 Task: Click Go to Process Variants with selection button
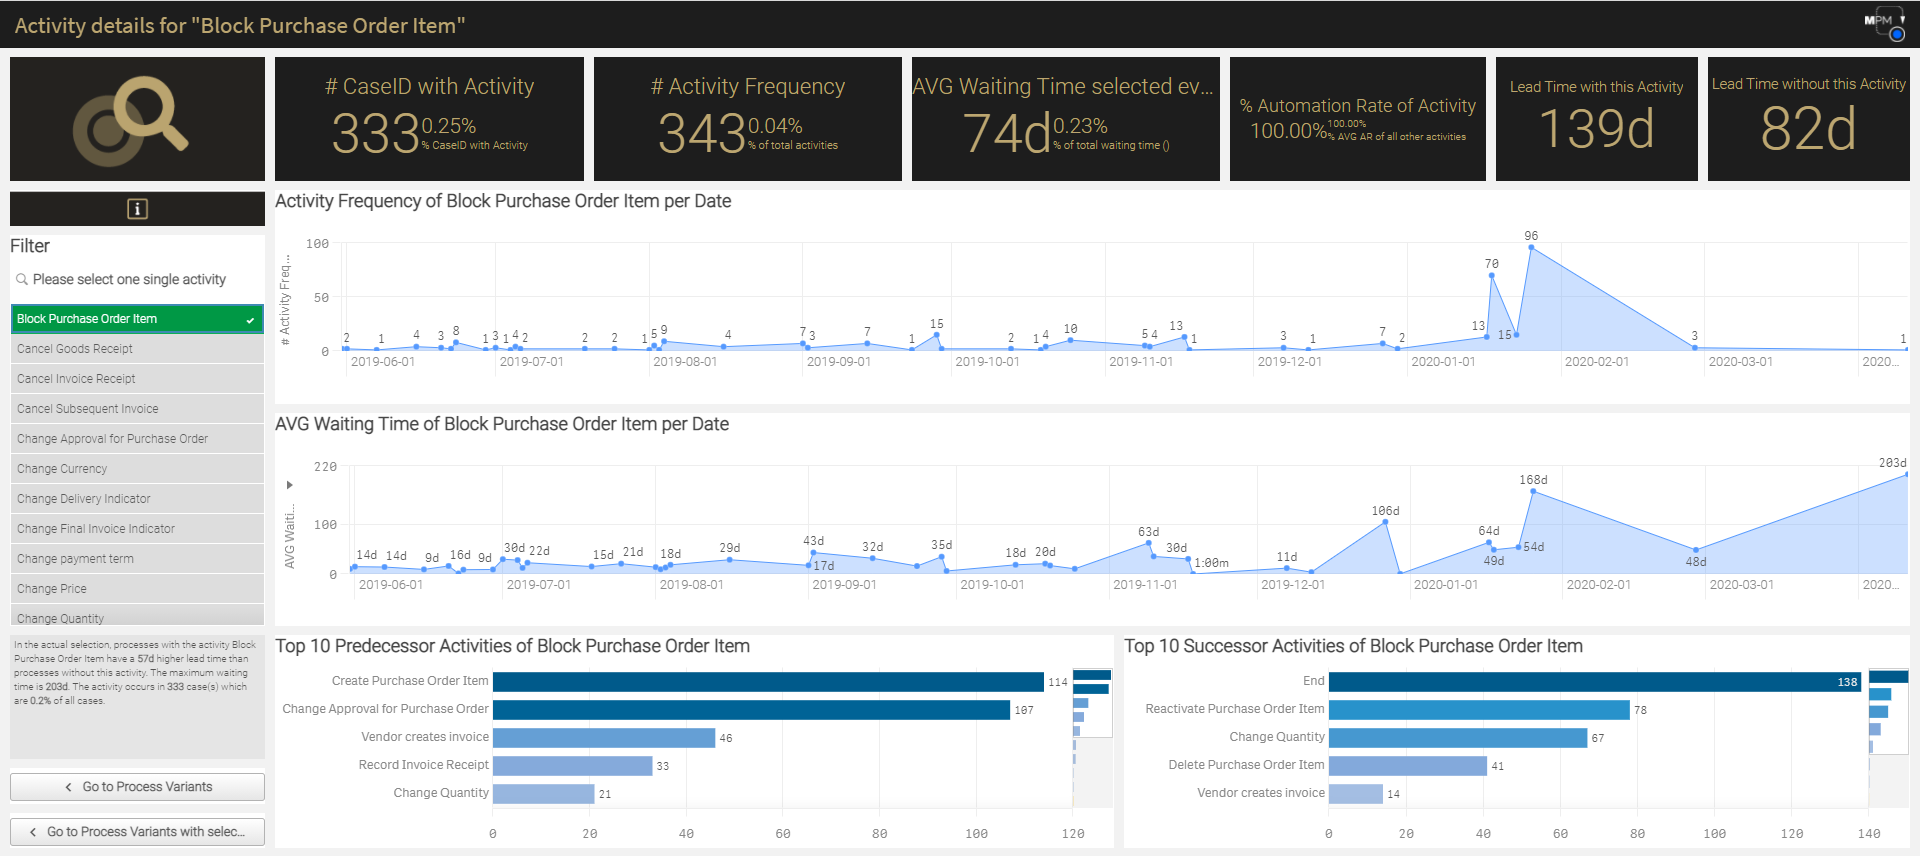[x=137, y=832]
